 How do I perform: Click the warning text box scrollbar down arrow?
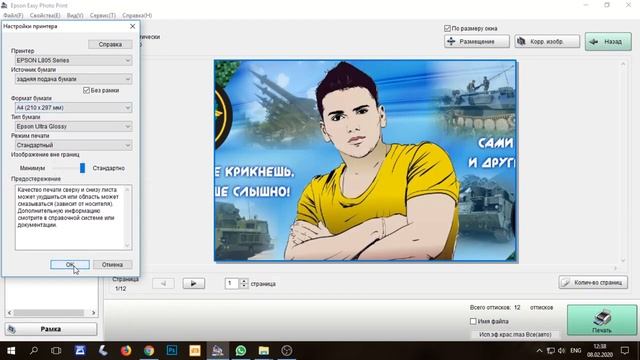(127, 245)
